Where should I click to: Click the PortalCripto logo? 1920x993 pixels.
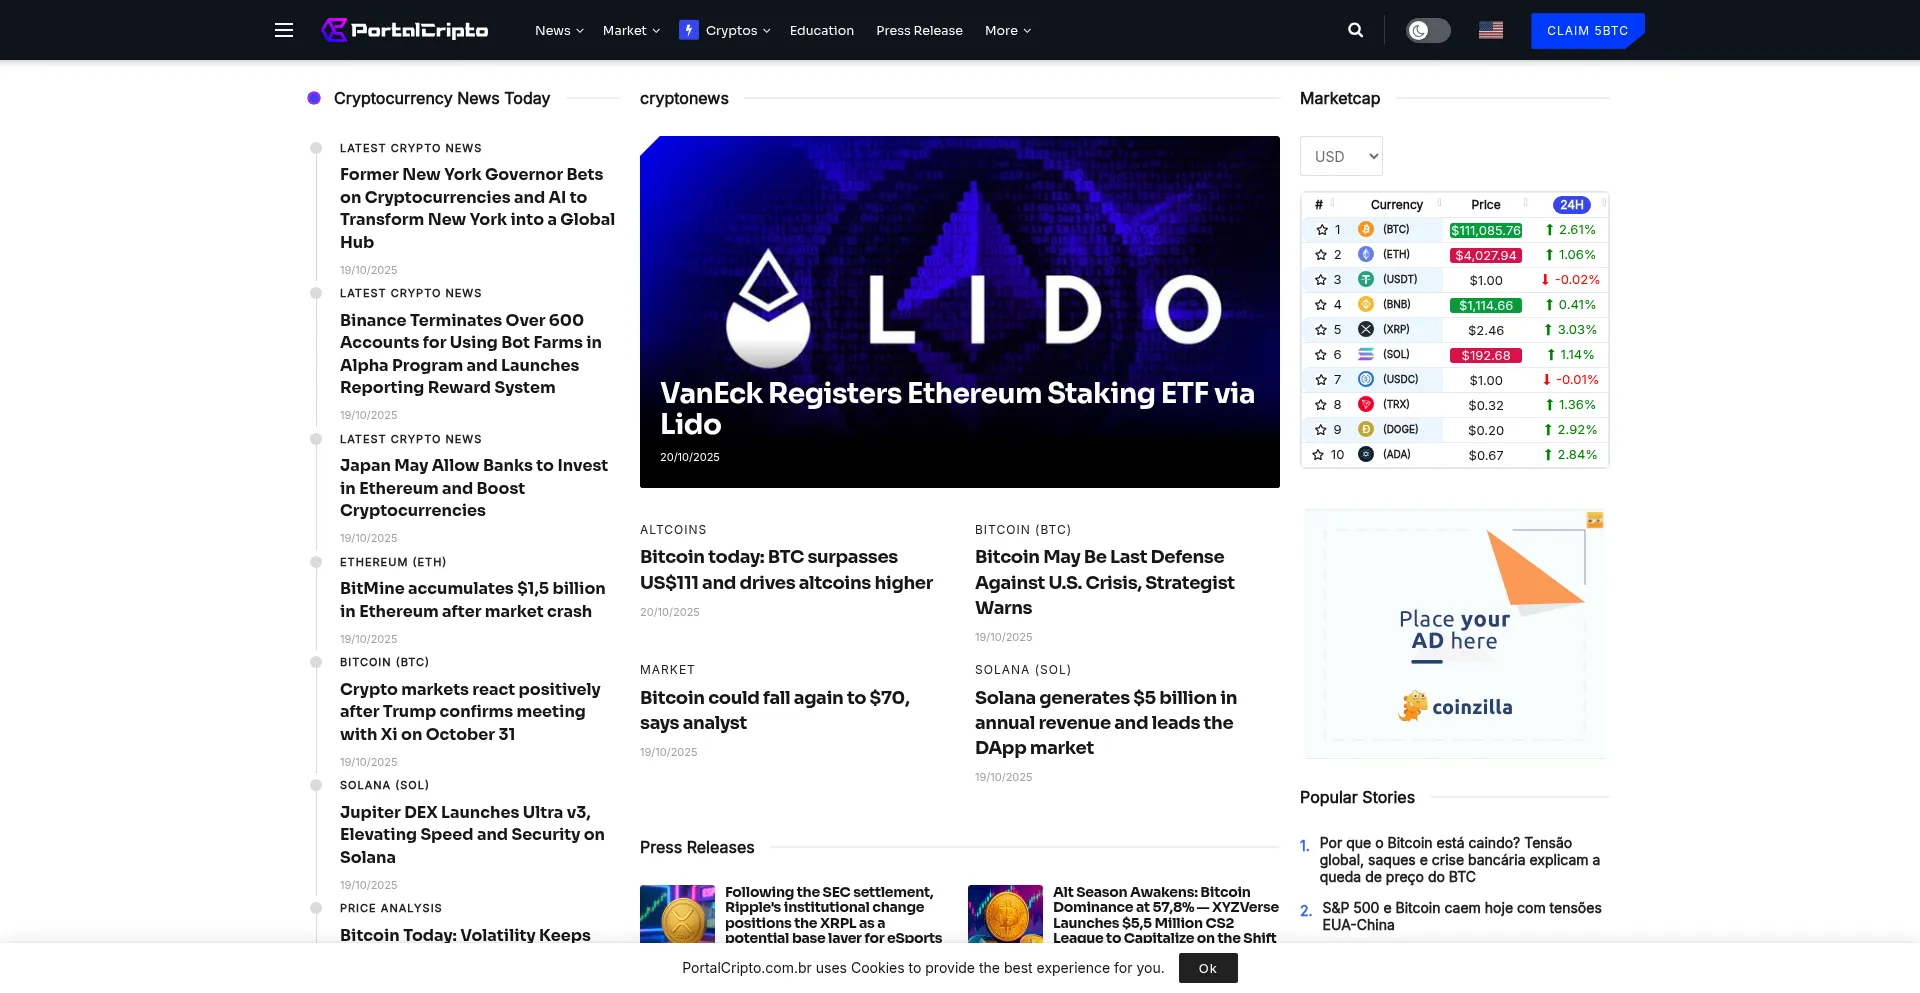[405, 30]
